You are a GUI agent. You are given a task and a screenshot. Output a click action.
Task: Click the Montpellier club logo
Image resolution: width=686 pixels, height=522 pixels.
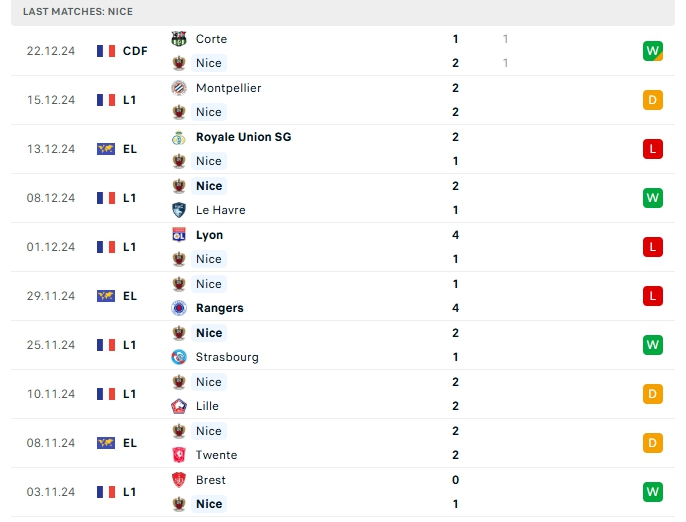(x=180, y=88)
